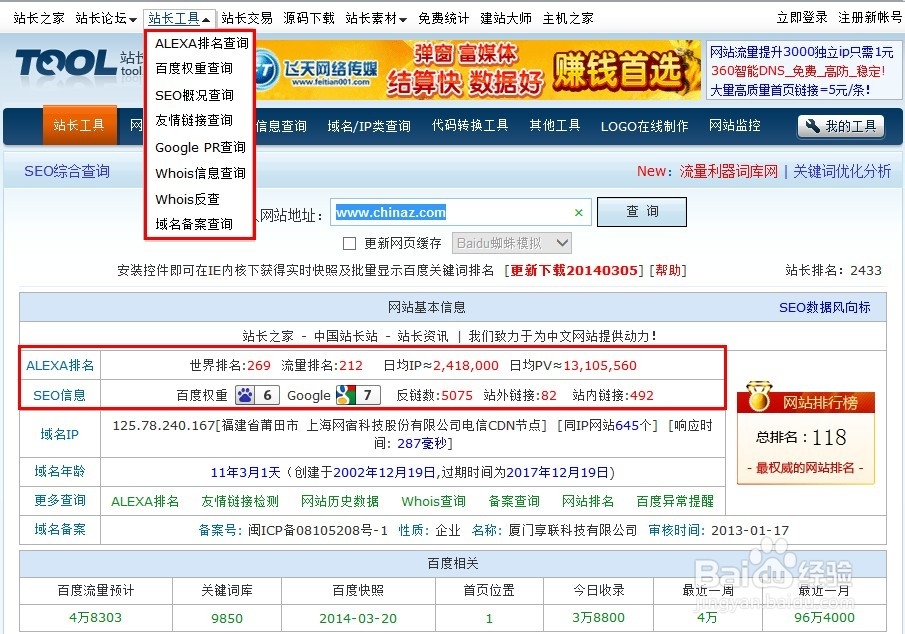Click the 我的工具 button
Viewport: 905px width, 634px height.
pyautogui.click(x=841, y=126)
